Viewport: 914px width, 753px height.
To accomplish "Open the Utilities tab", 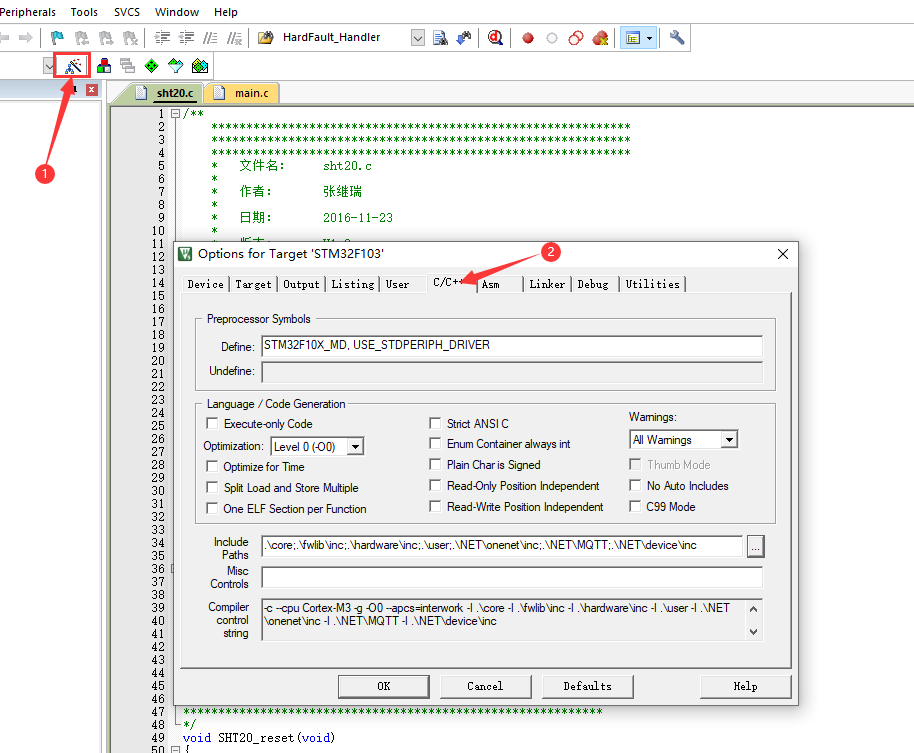I will coord(652,284).
